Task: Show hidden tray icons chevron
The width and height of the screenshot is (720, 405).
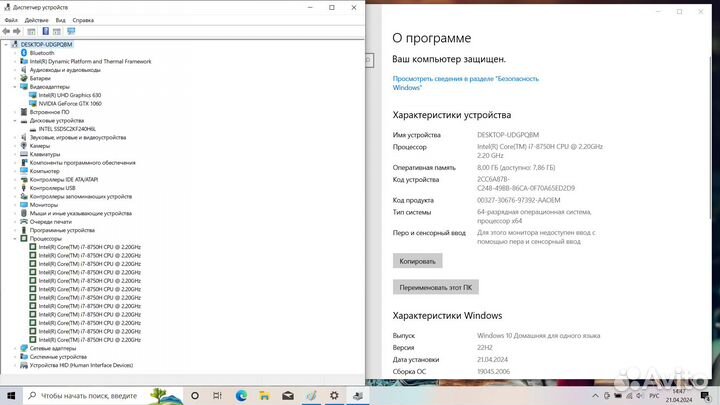Action: click(x=596, y=395)
